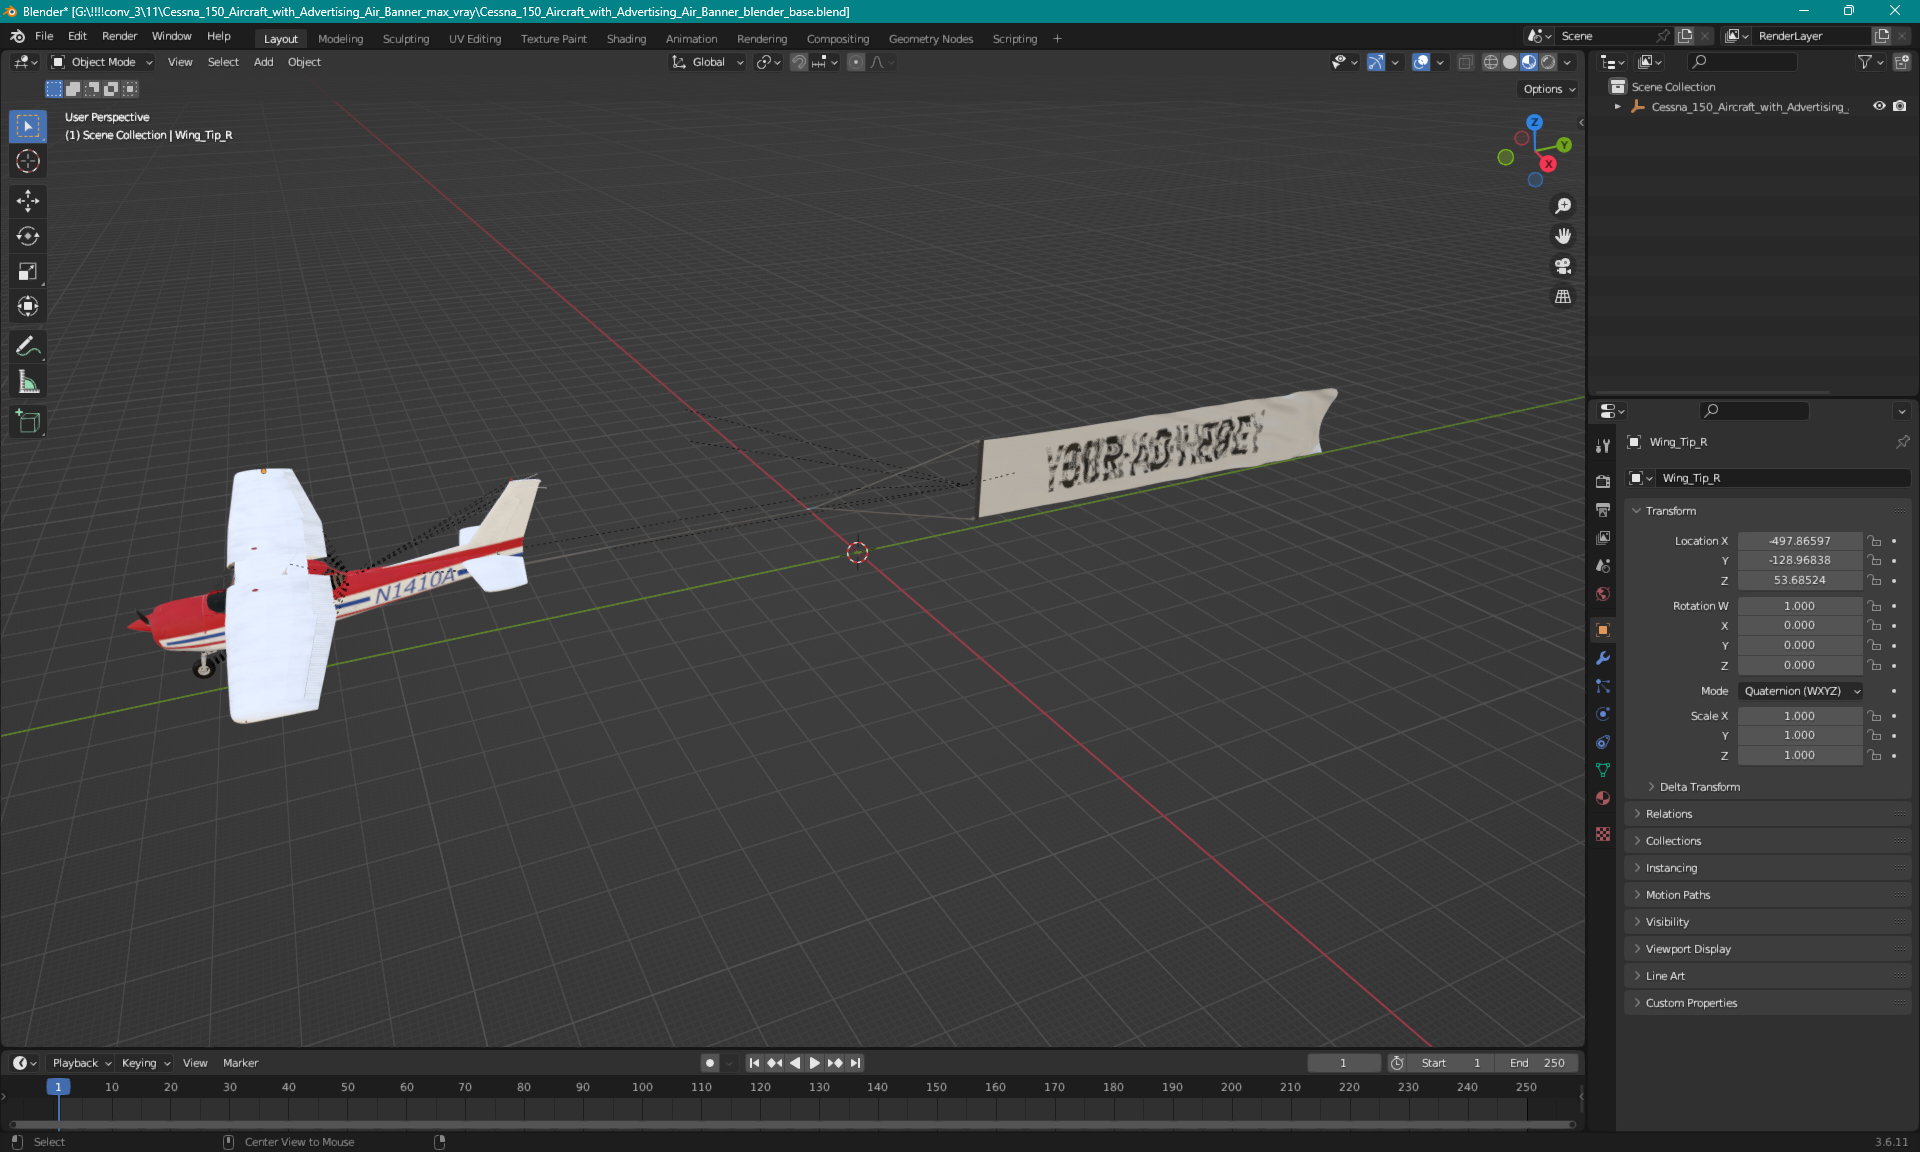Select the Rotate tool
The image size is (1920, 1152).
click(x=28, y=236)
